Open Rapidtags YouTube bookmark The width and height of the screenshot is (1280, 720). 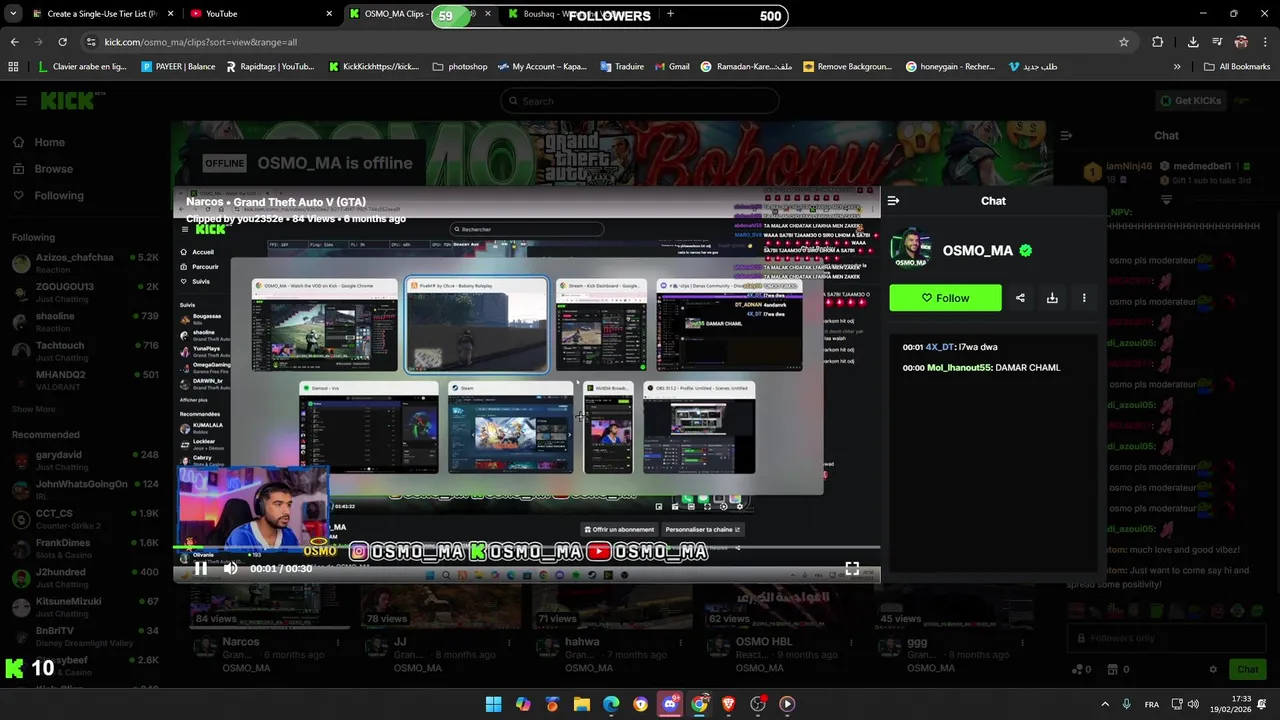[270, 67]
